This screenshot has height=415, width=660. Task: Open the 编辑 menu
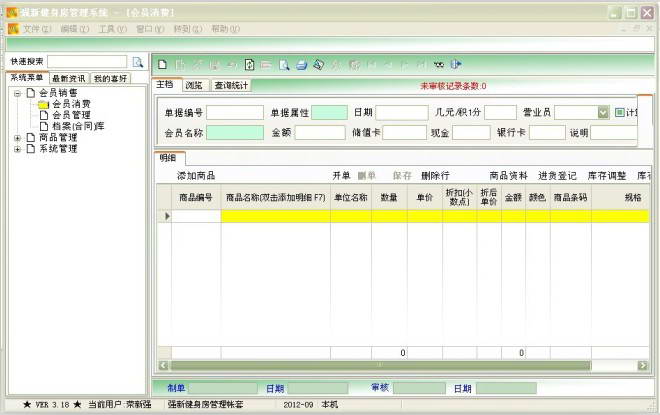[75, 29]
